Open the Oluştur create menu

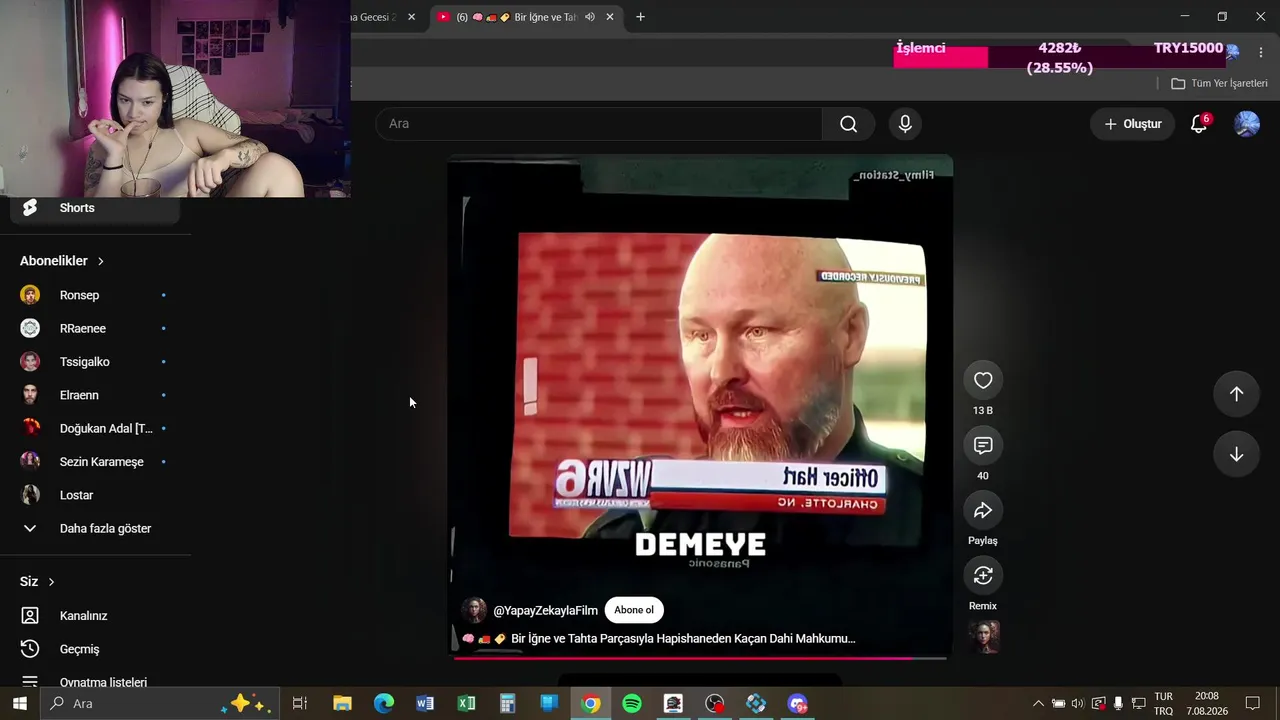tap(1132, 124)
